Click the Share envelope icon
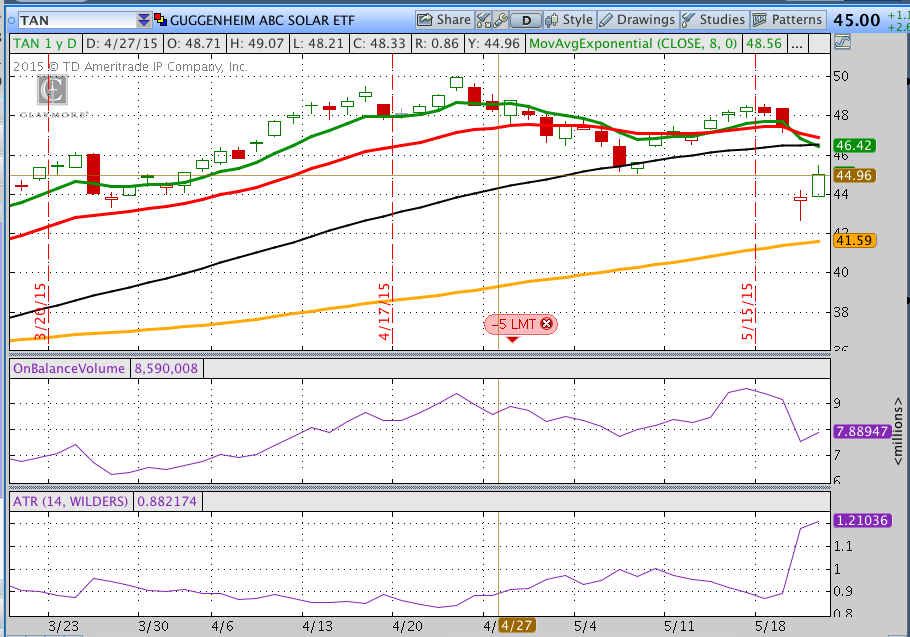 [425, 20]
